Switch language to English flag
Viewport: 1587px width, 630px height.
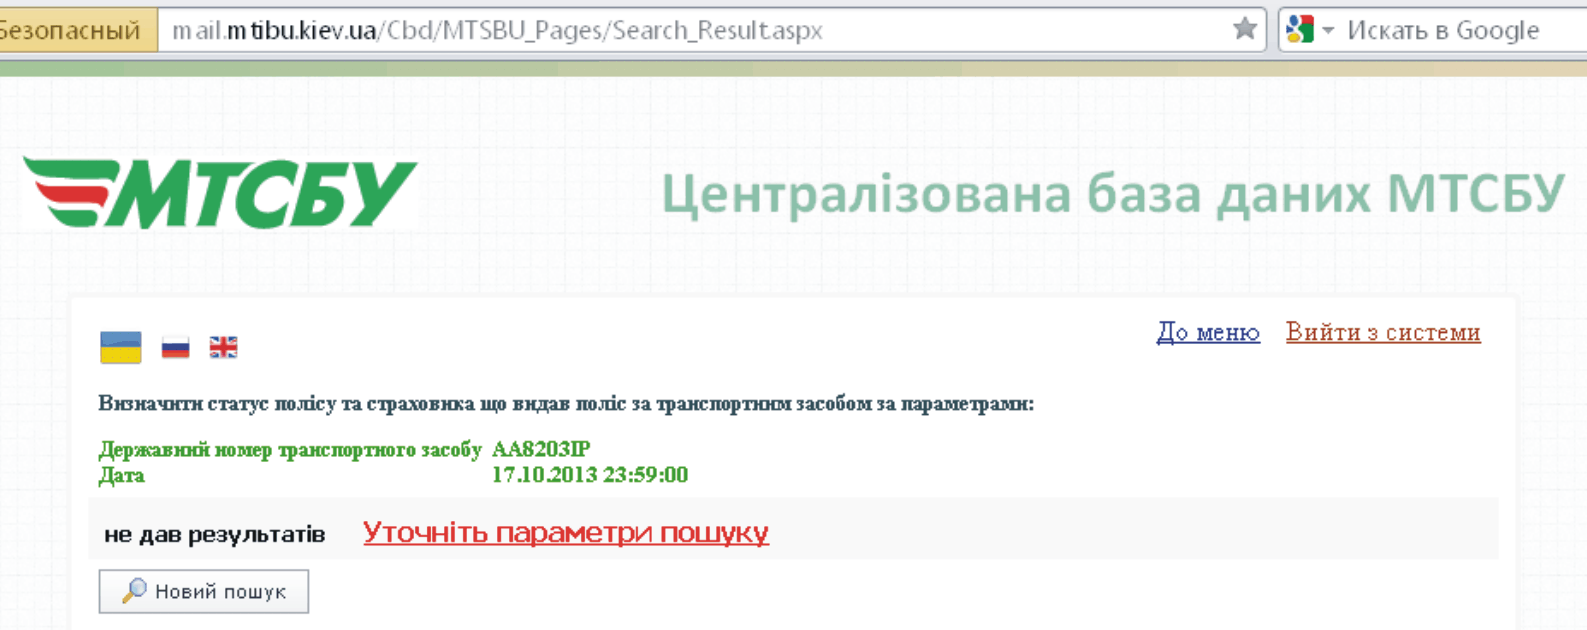pos(223,347)
